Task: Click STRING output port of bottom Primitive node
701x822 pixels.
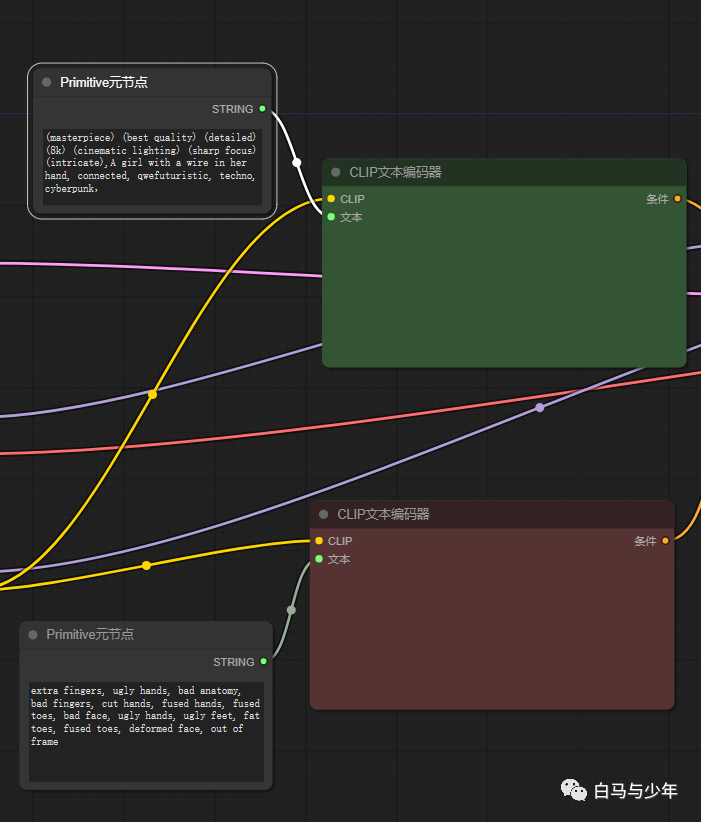Action: pyautogui.click(x=264, y=661)
